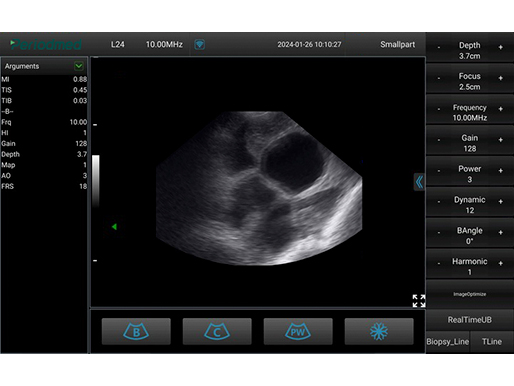Increase Frequency with the plus button
This screenshot has height=386, width=514.
[501, 109]
